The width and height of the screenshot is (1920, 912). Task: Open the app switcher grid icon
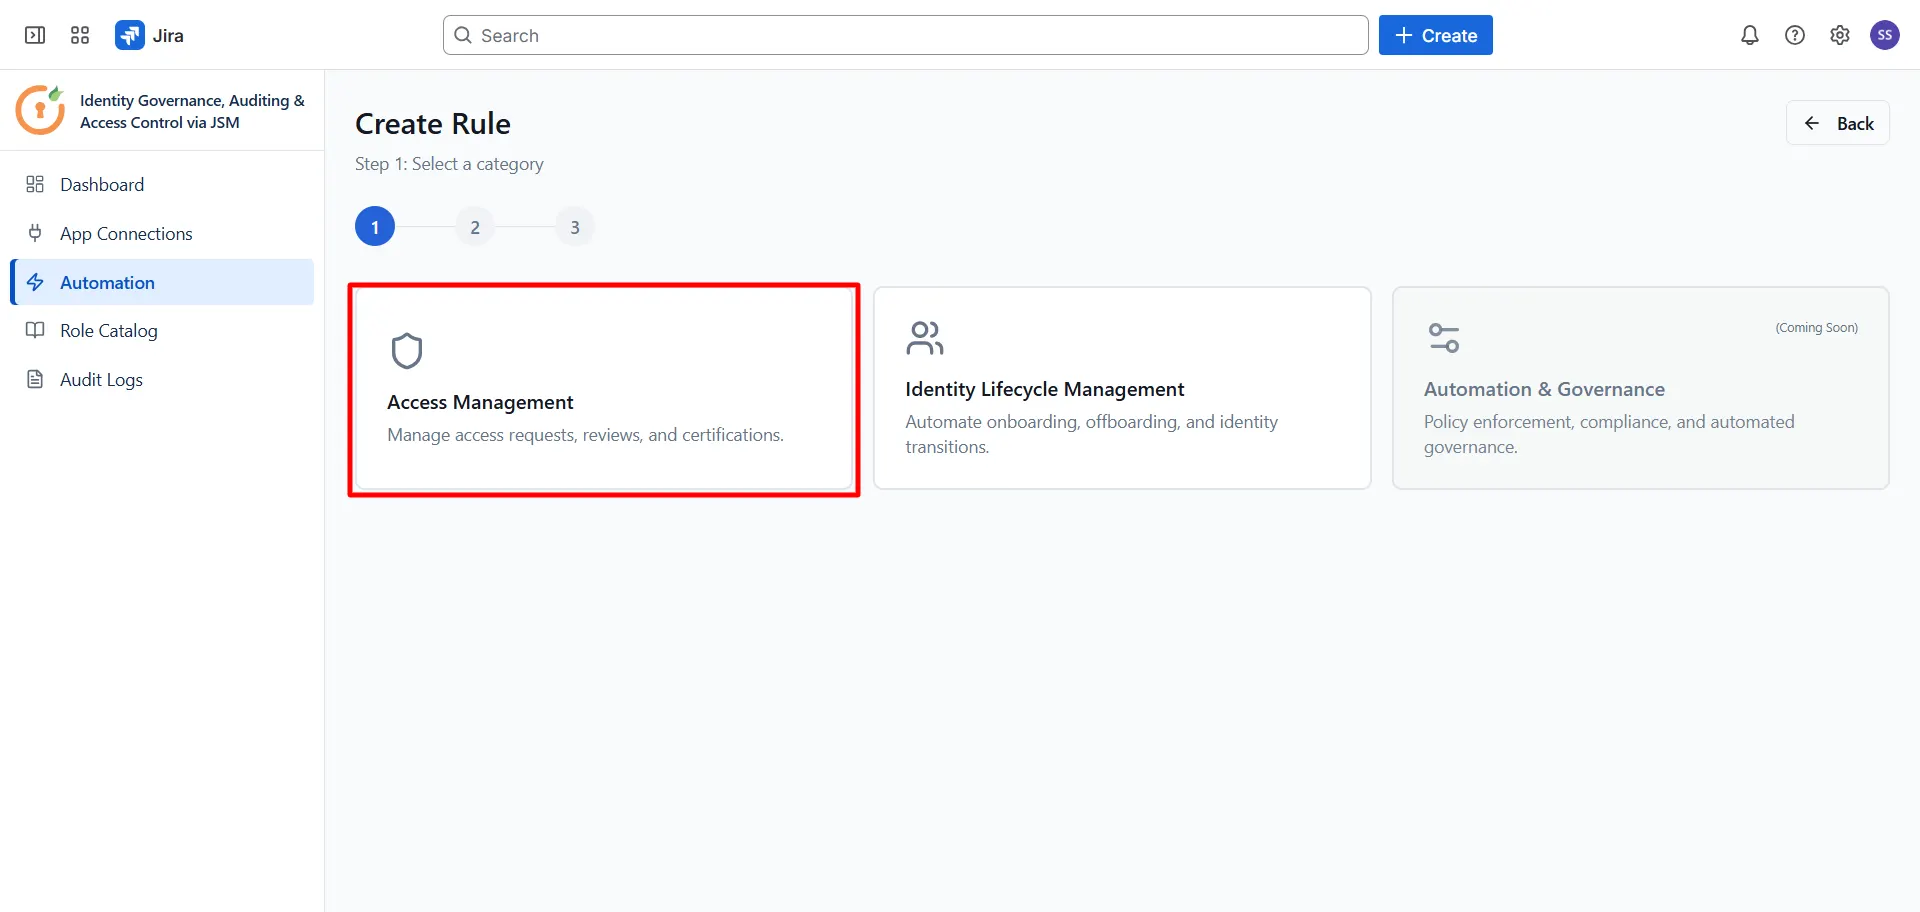pyautogui.click(x=80, y=35)
